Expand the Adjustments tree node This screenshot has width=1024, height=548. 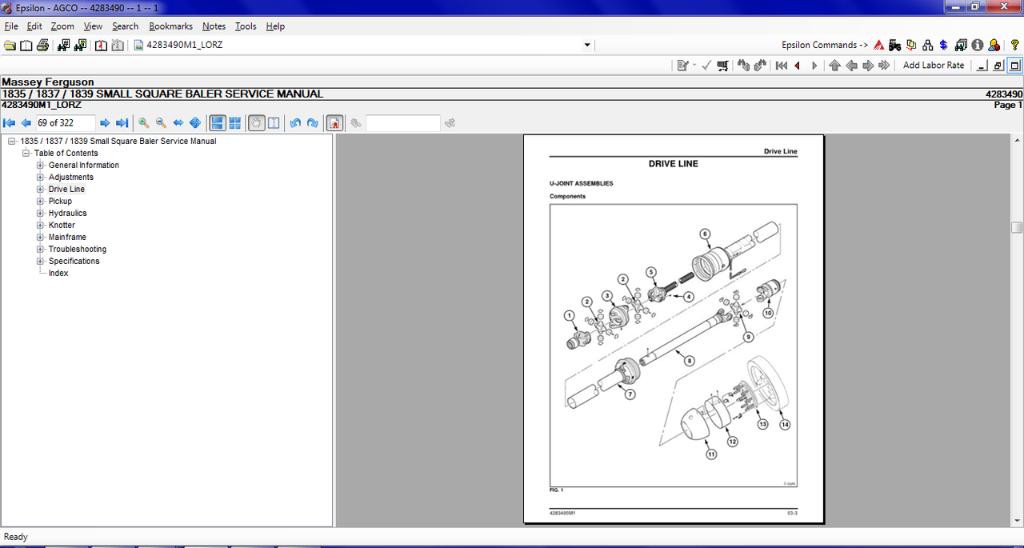tap(40, 177)
